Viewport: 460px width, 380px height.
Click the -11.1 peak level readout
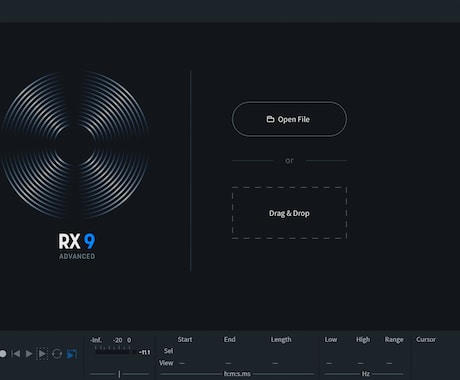click(x=144, y=352)
